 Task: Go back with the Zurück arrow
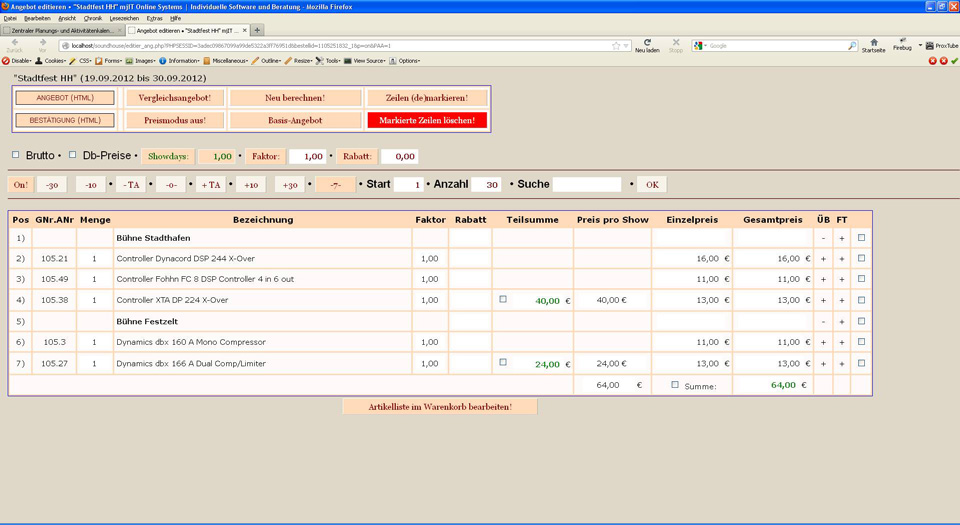coord(15,42)
